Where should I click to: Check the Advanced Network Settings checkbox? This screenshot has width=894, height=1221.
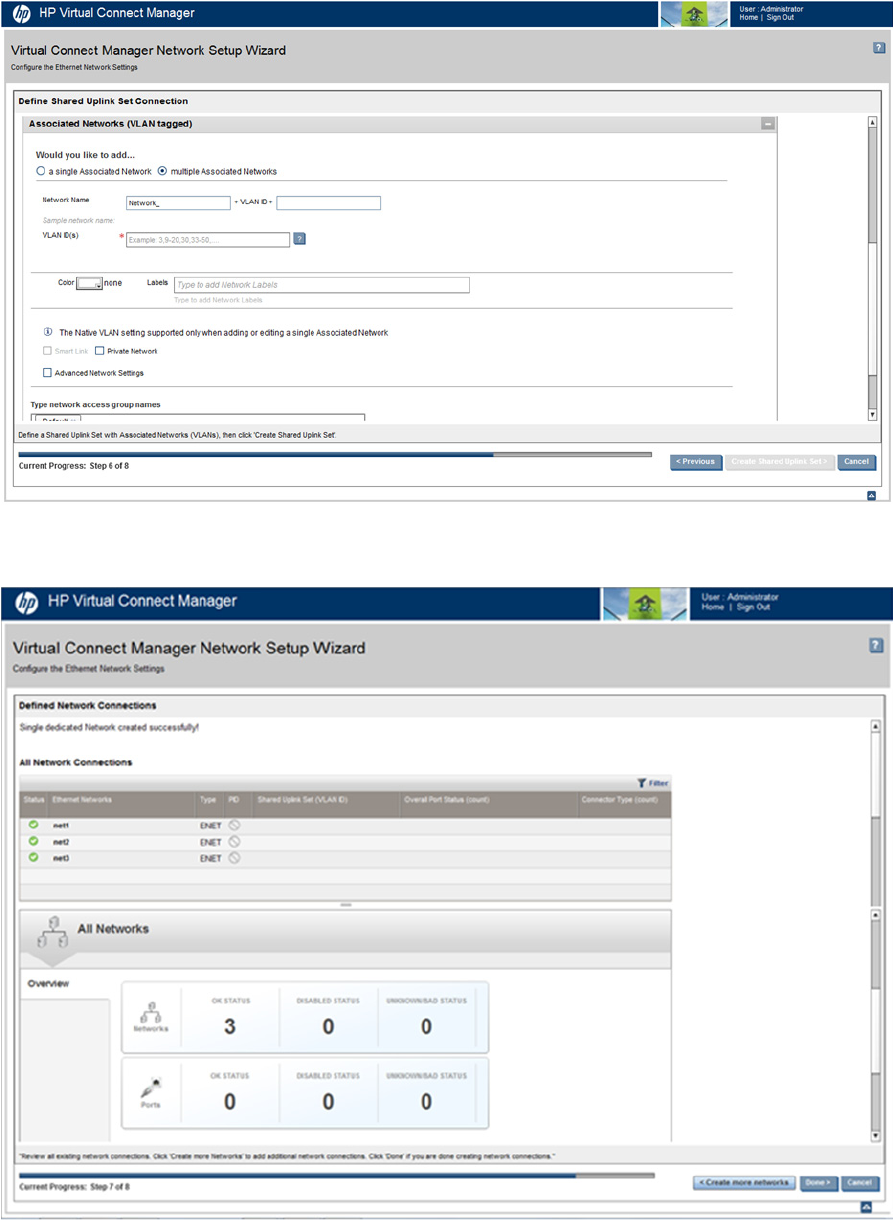click(x=47, y=373)
